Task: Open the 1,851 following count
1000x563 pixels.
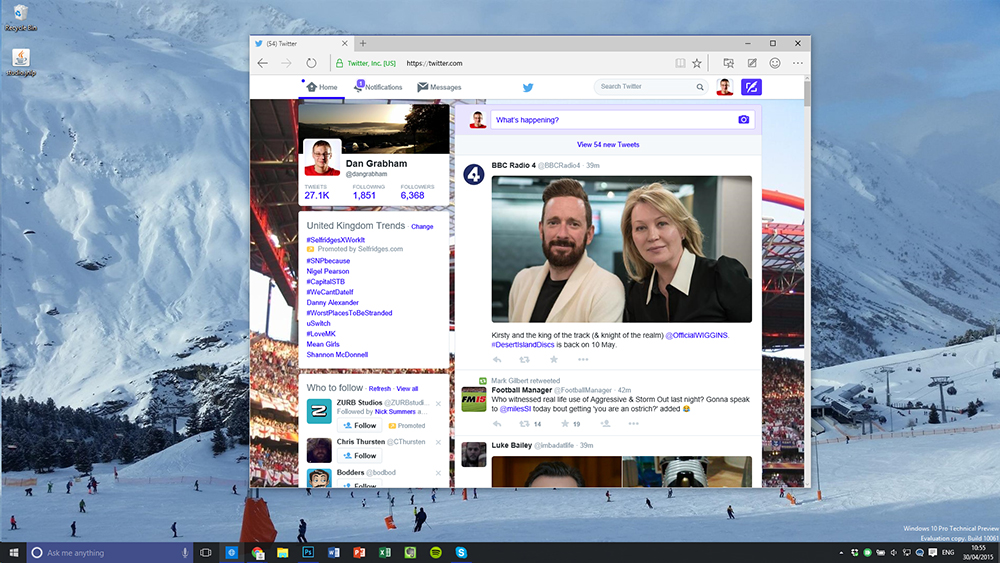Action: (364, 195)
